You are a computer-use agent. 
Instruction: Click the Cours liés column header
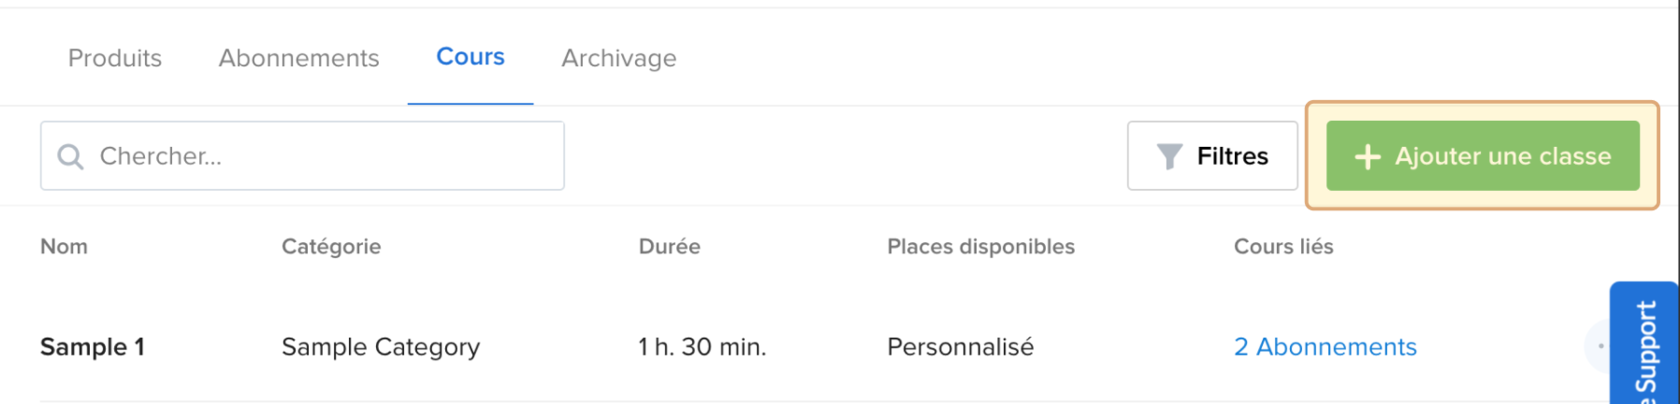click(x=1283, y=246)
